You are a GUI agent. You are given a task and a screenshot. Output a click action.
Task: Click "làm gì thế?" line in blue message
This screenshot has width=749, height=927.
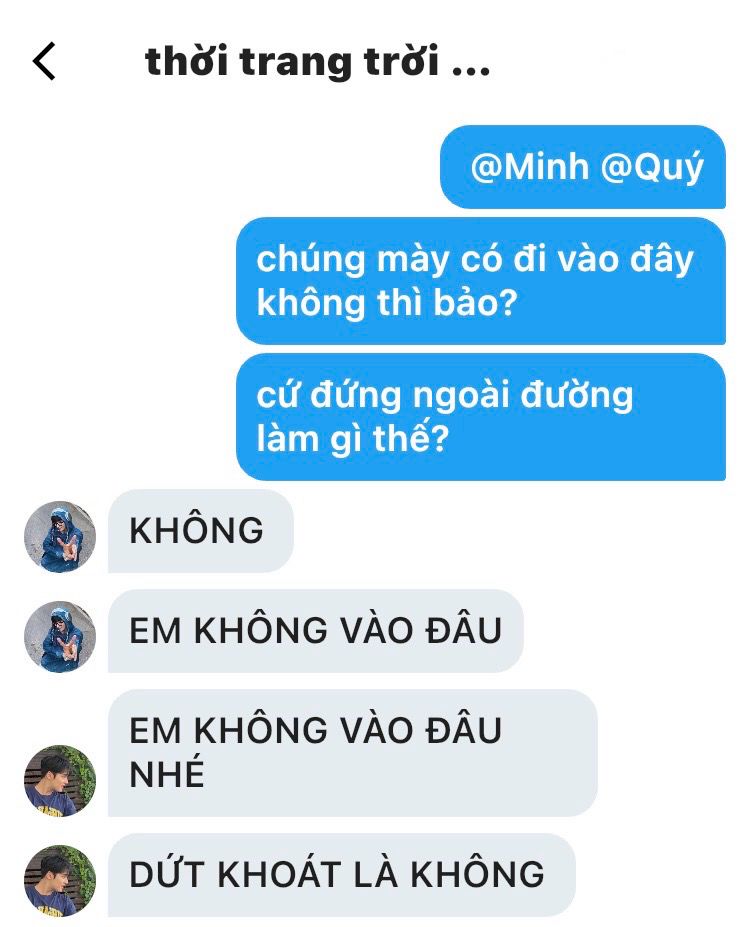353,439
